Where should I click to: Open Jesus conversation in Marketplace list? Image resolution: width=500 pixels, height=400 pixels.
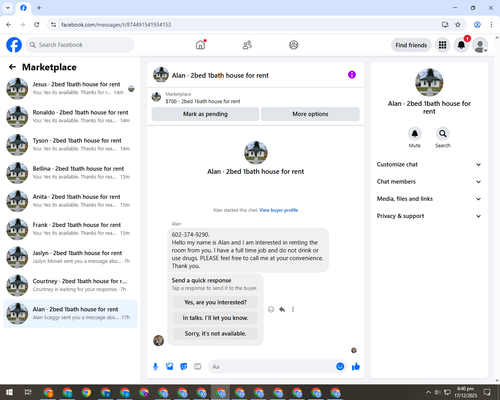coord(70,88)
